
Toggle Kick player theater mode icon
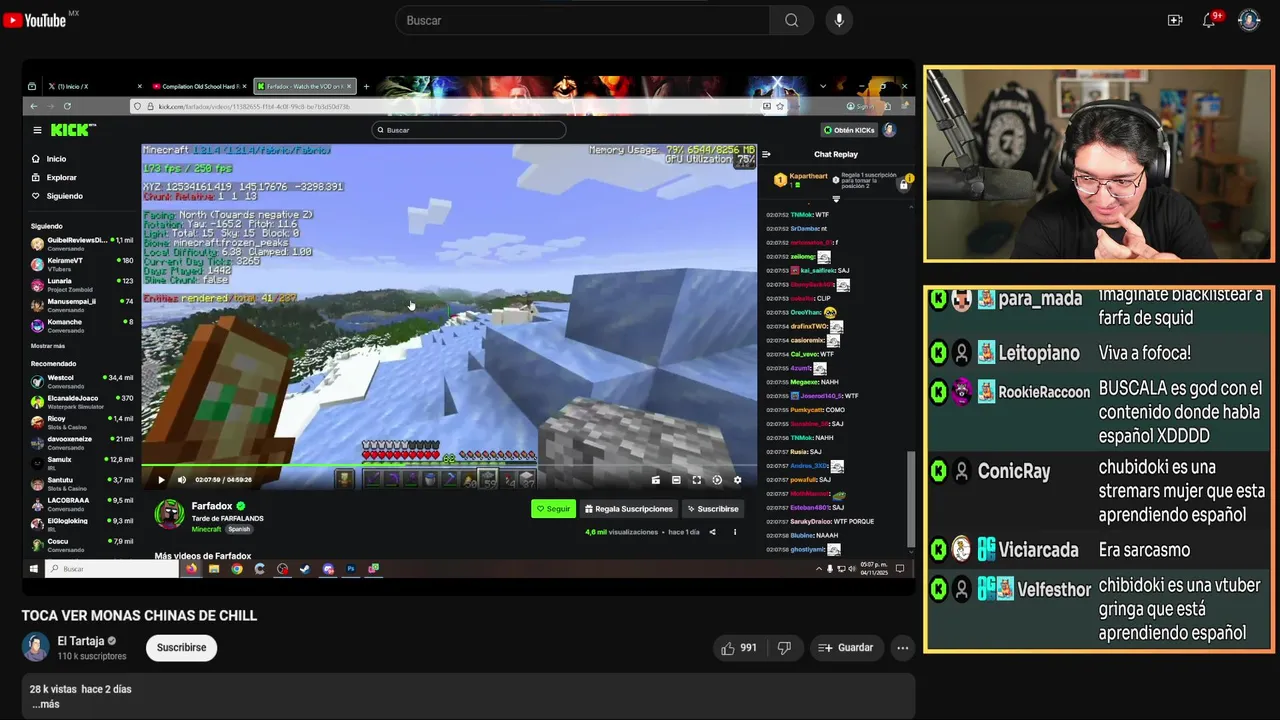tap(676, 480)
